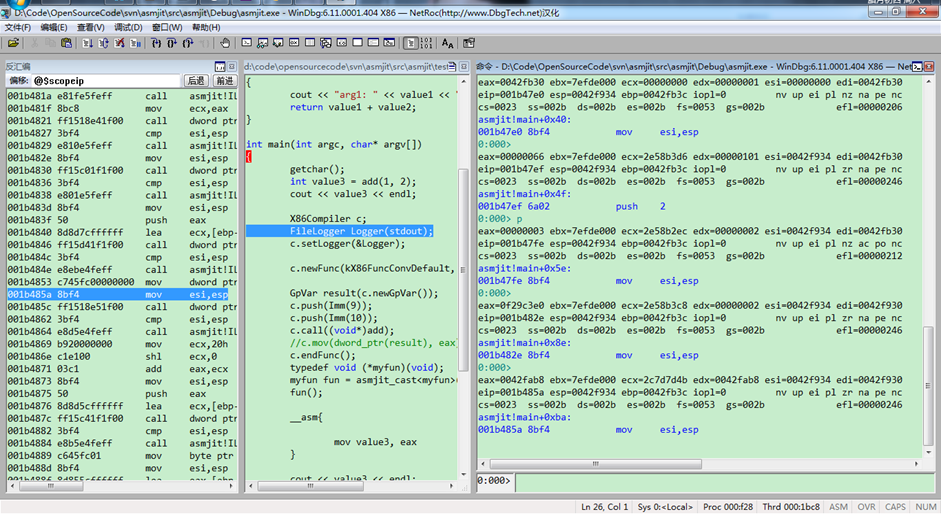The image size is (941, 514).
Task: Click 'Proc 000:f28' status bar entry
Action: tap(727, 507)
